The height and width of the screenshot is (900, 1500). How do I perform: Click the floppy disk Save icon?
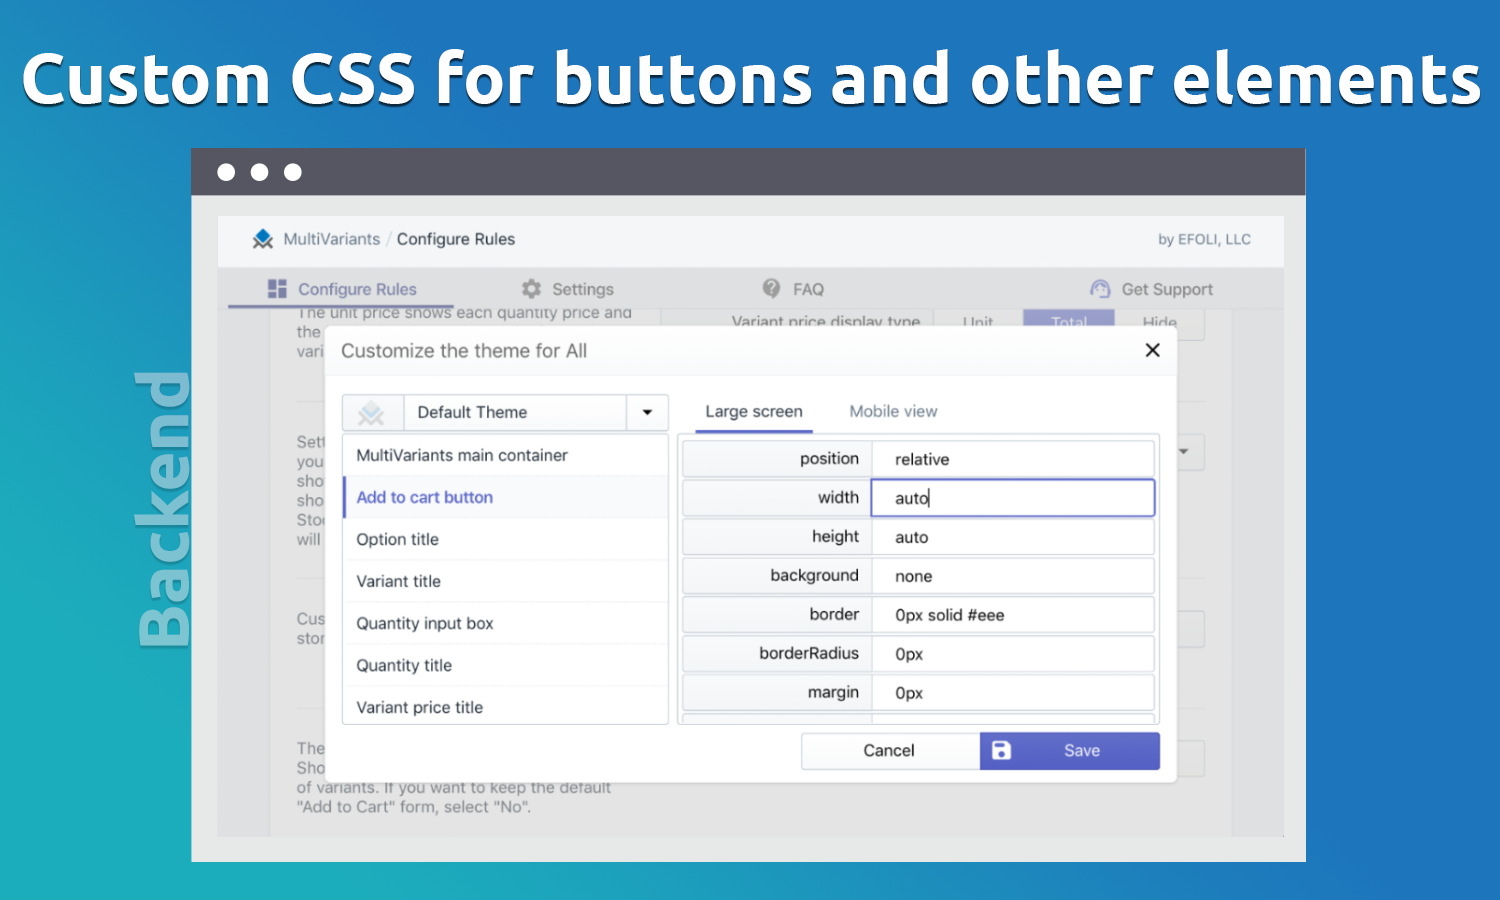pos(1001,750)
